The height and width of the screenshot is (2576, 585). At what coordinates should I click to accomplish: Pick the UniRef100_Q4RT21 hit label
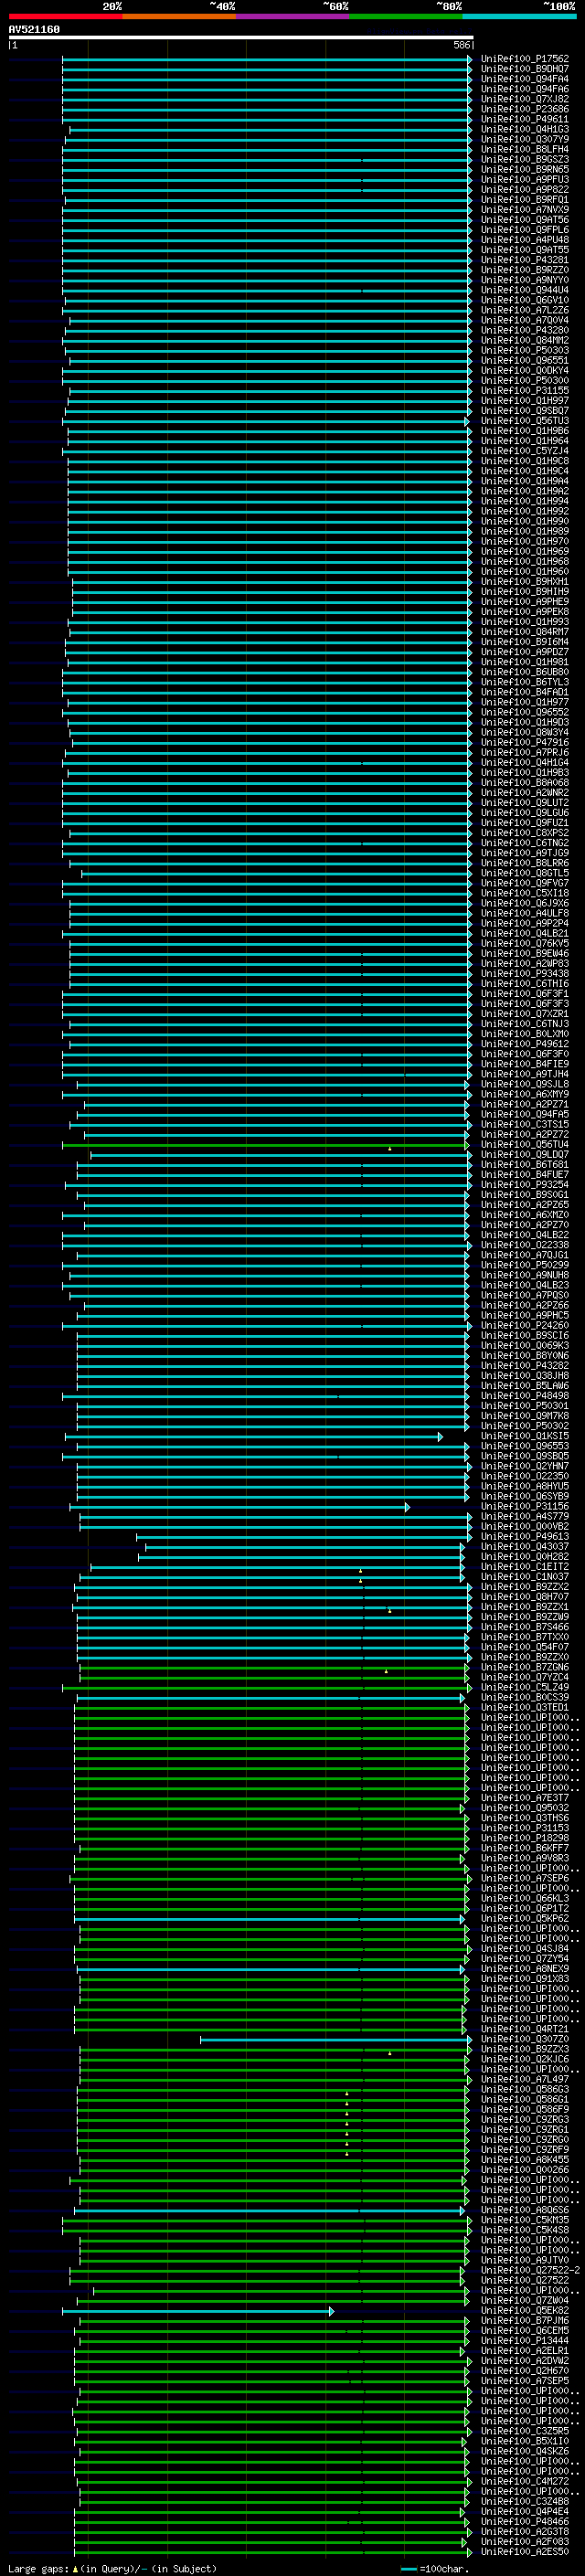(x=524, y=2029)
